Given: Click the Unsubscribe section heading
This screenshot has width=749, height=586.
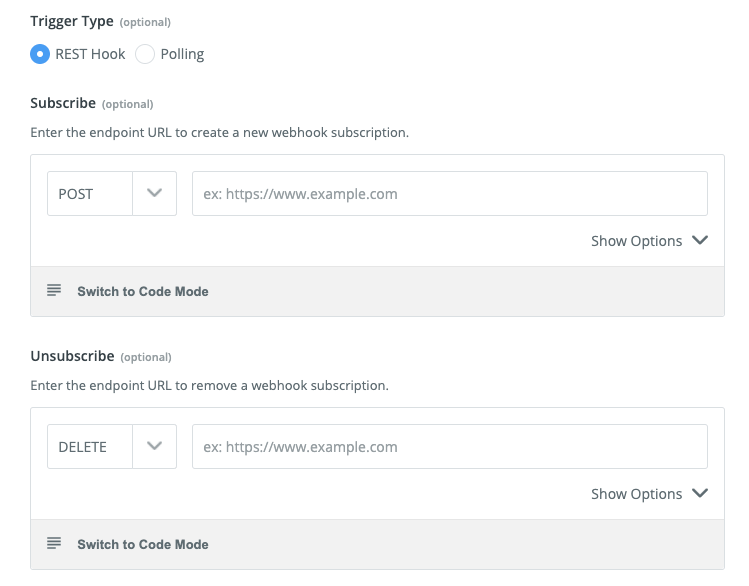Looking at the screenshot, I should [x=72, y=356].
